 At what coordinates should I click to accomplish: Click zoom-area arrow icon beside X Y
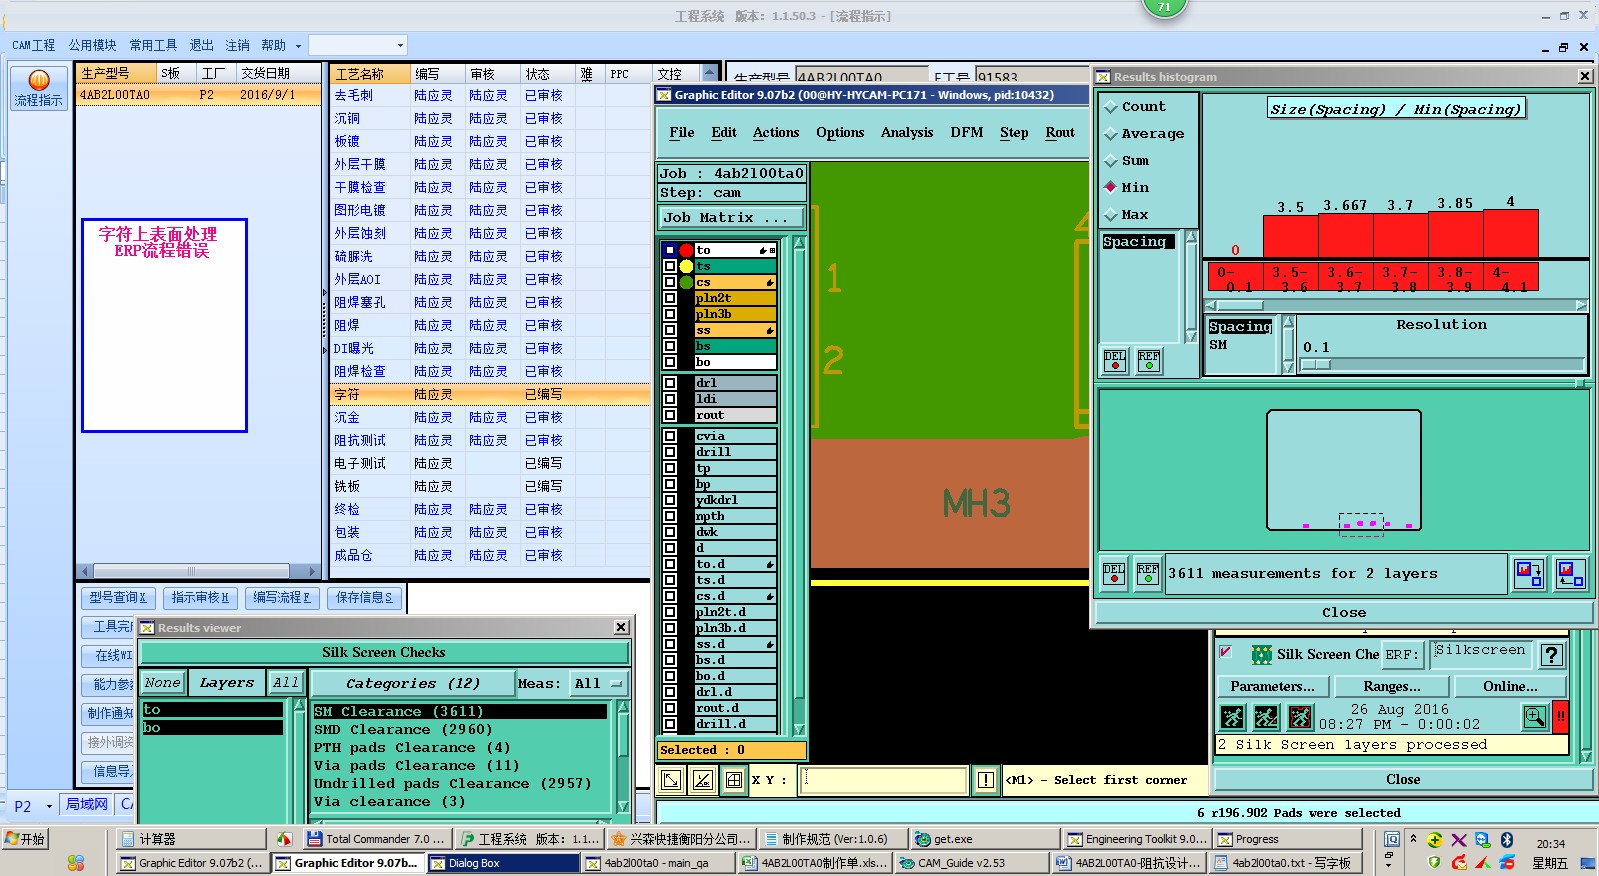click(x=672, y=780)
